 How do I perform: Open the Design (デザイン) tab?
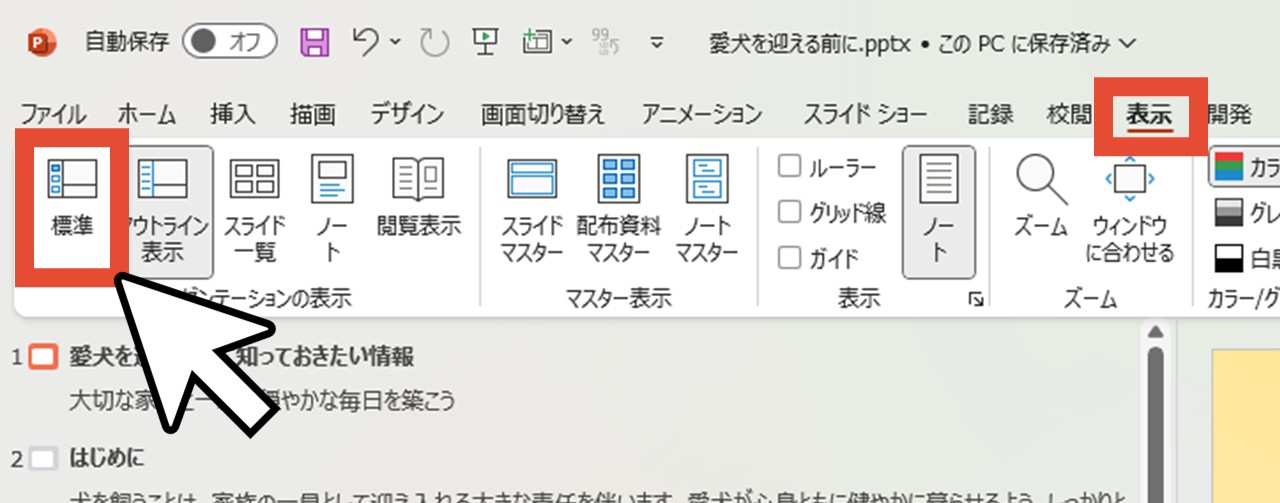(x=407, y=114)
